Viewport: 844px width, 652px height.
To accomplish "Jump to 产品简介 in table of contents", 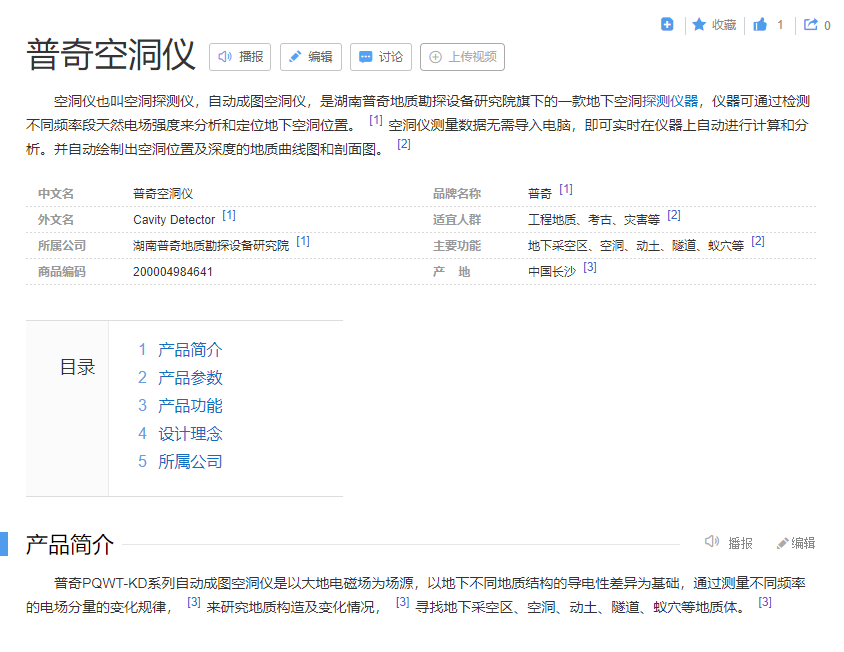I will [190, 350].
